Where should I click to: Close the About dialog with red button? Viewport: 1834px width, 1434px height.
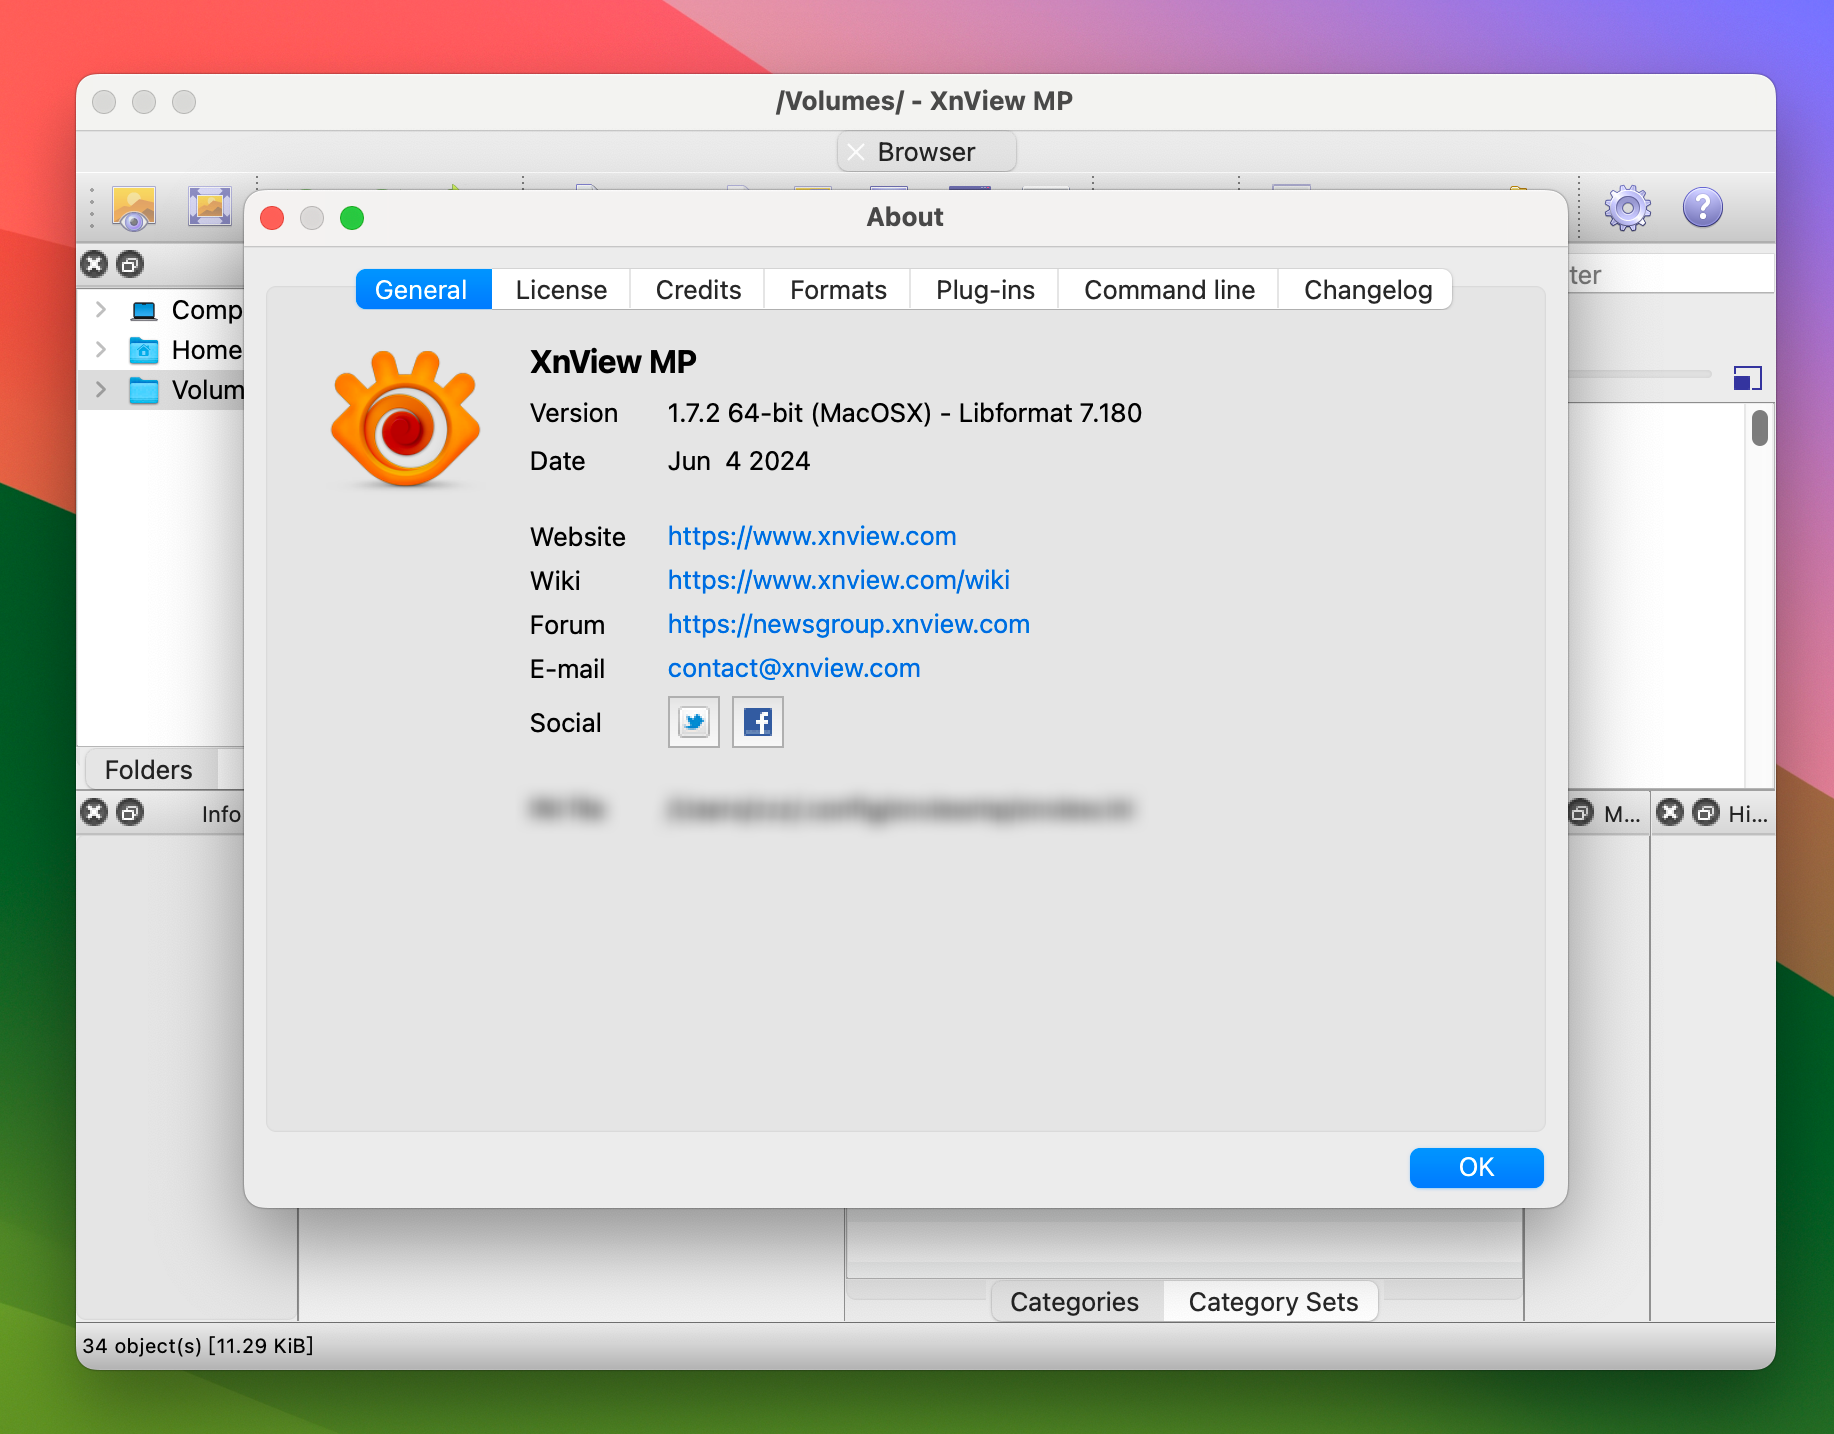click(x=272, y=218)
